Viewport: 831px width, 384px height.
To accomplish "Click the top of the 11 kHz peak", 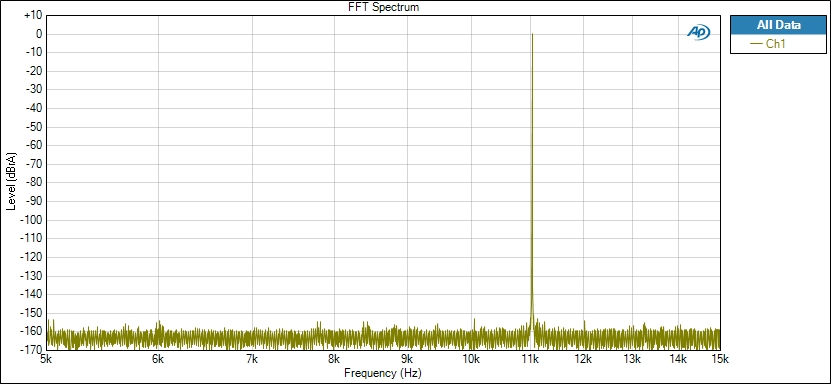I will [532, 34].
